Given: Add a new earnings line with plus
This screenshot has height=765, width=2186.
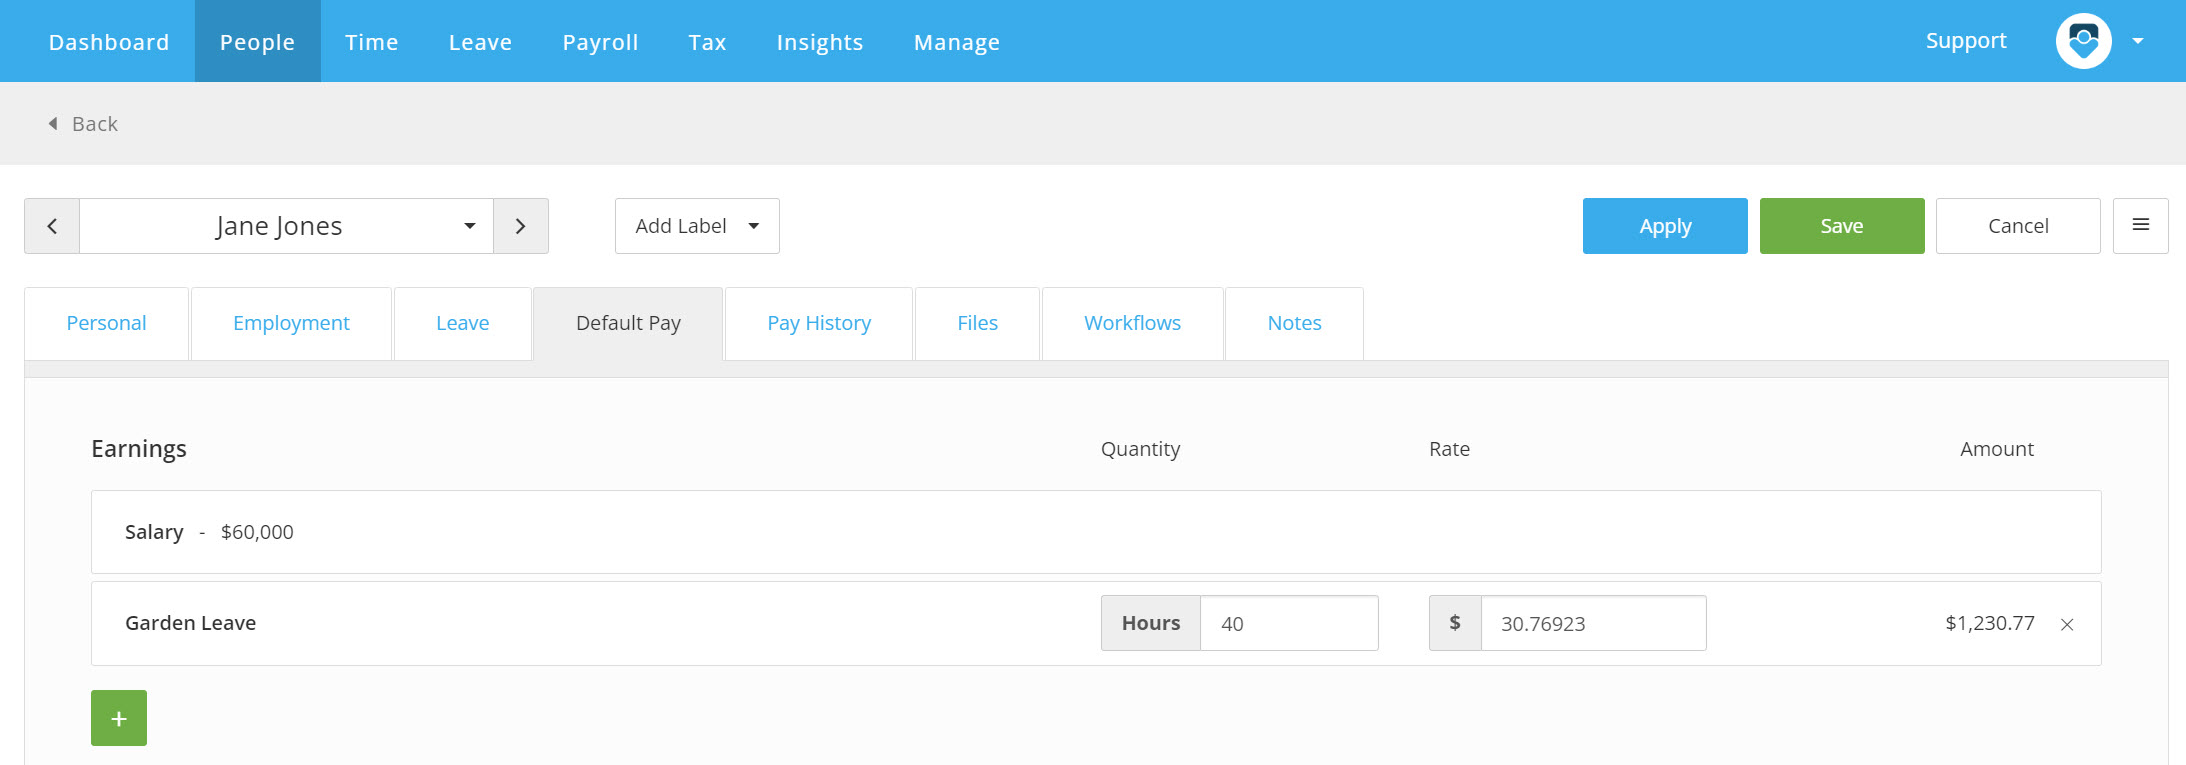Looking at the screenshot, I should pos(119,718).
